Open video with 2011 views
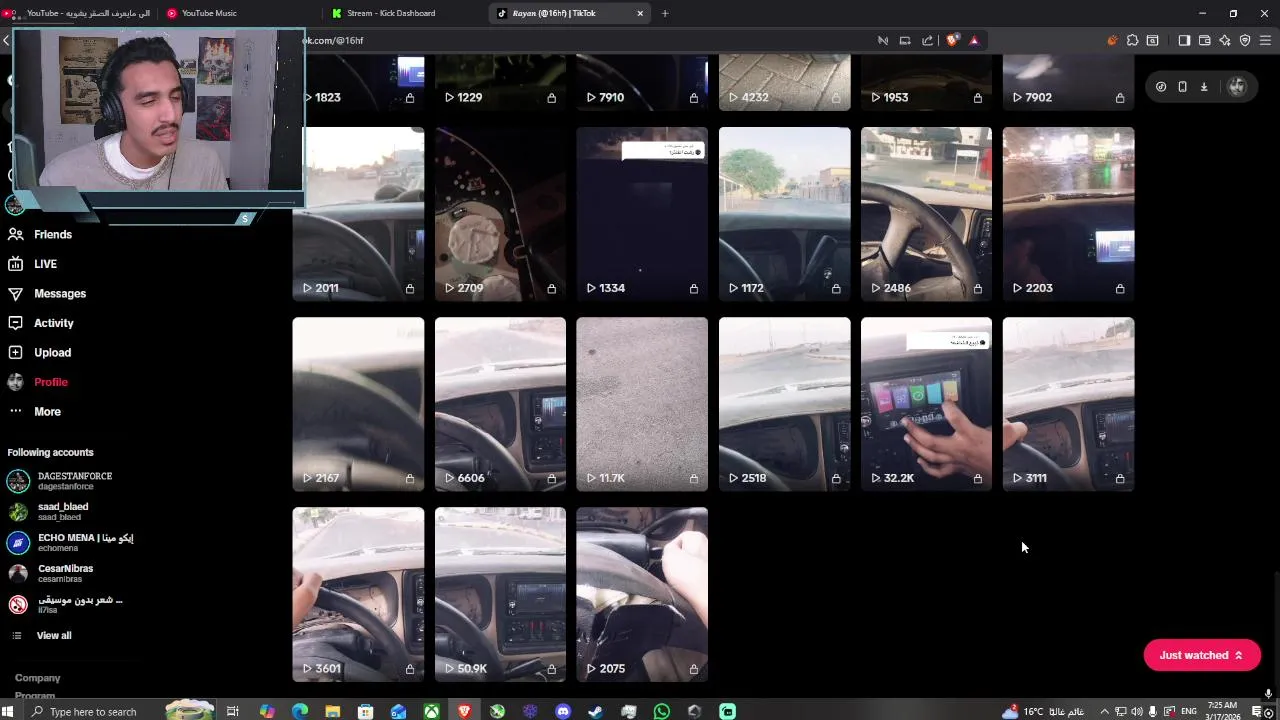 358,214
